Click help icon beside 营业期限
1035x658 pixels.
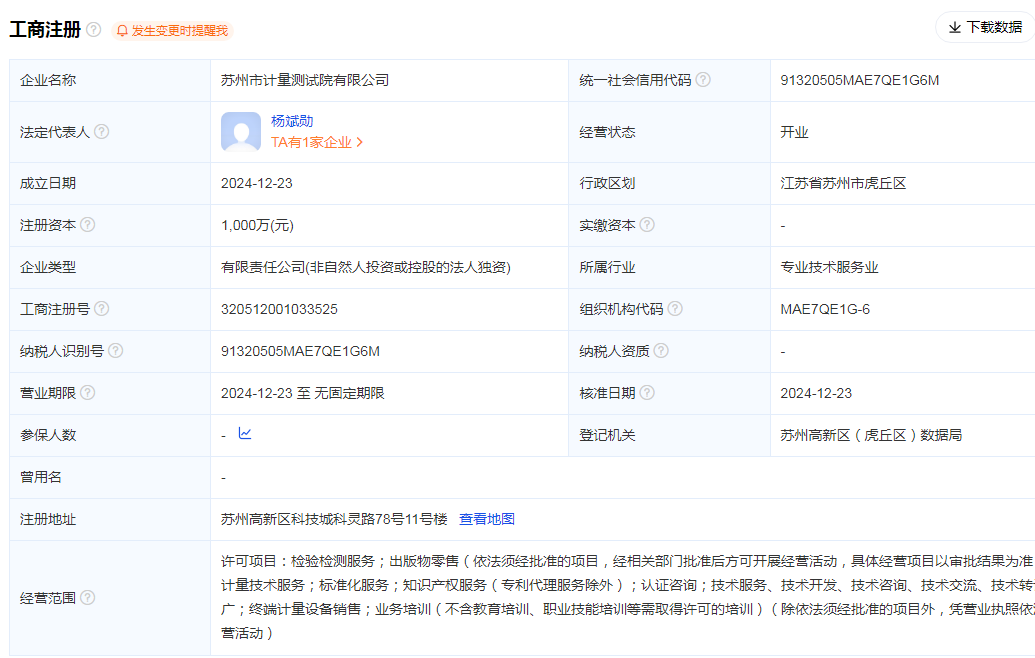tap(88, 393)
